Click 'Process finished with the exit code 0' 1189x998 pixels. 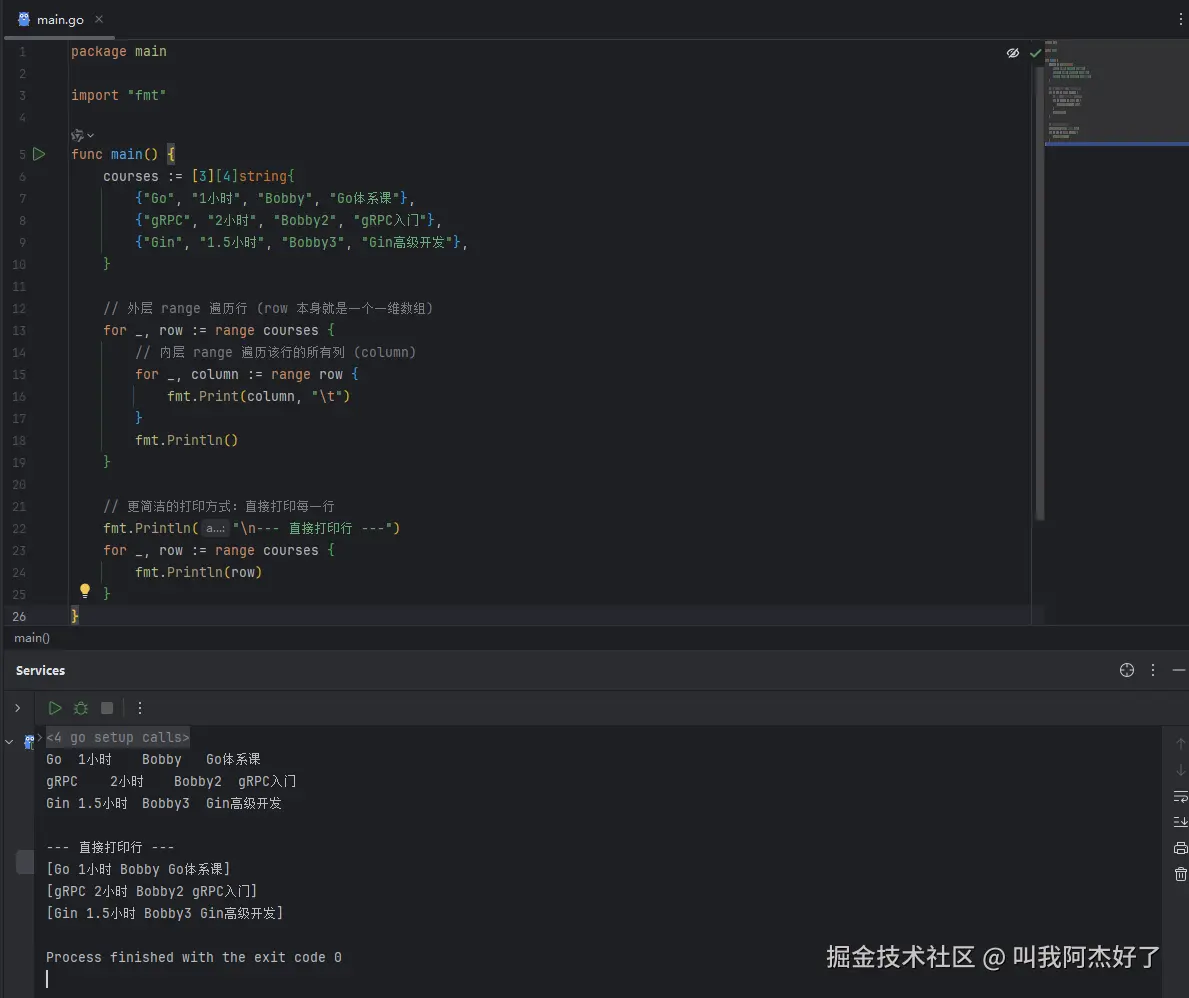pyautogui.click(x=193, y=957)
